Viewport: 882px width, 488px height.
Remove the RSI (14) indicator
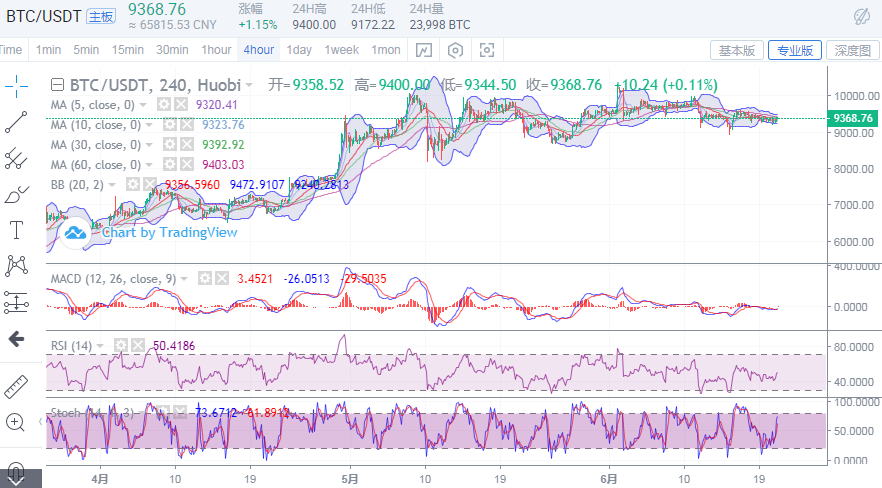tap(138, 345)
